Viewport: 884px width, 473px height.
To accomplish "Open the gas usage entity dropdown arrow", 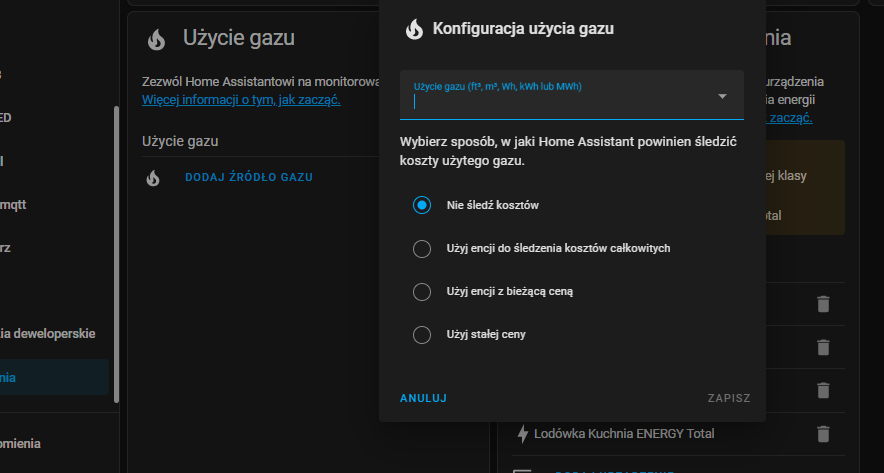I will point(722,96).
